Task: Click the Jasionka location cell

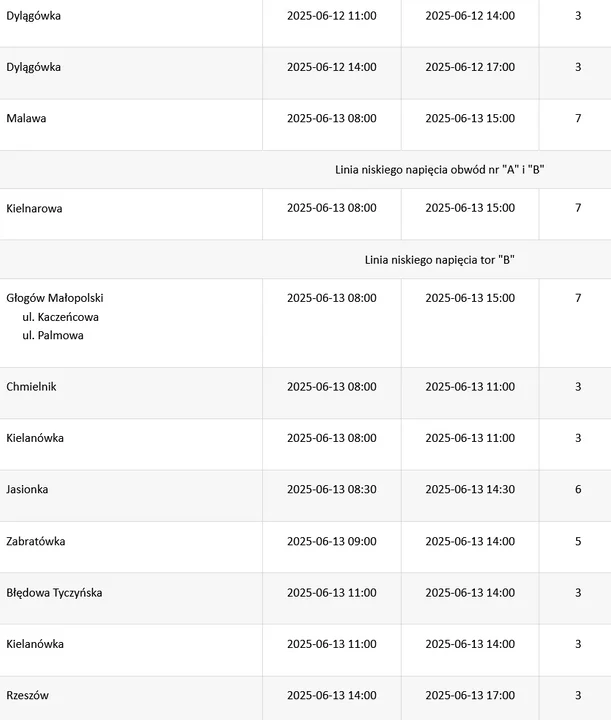Action: (x=27, y=489)
